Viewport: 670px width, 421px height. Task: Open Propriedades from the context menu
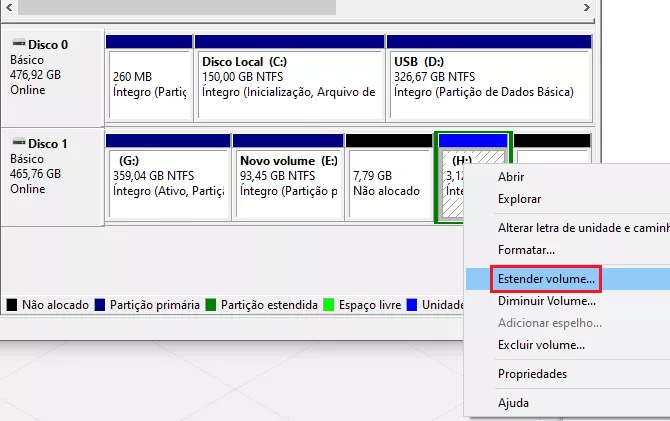(x=532, y=374)
